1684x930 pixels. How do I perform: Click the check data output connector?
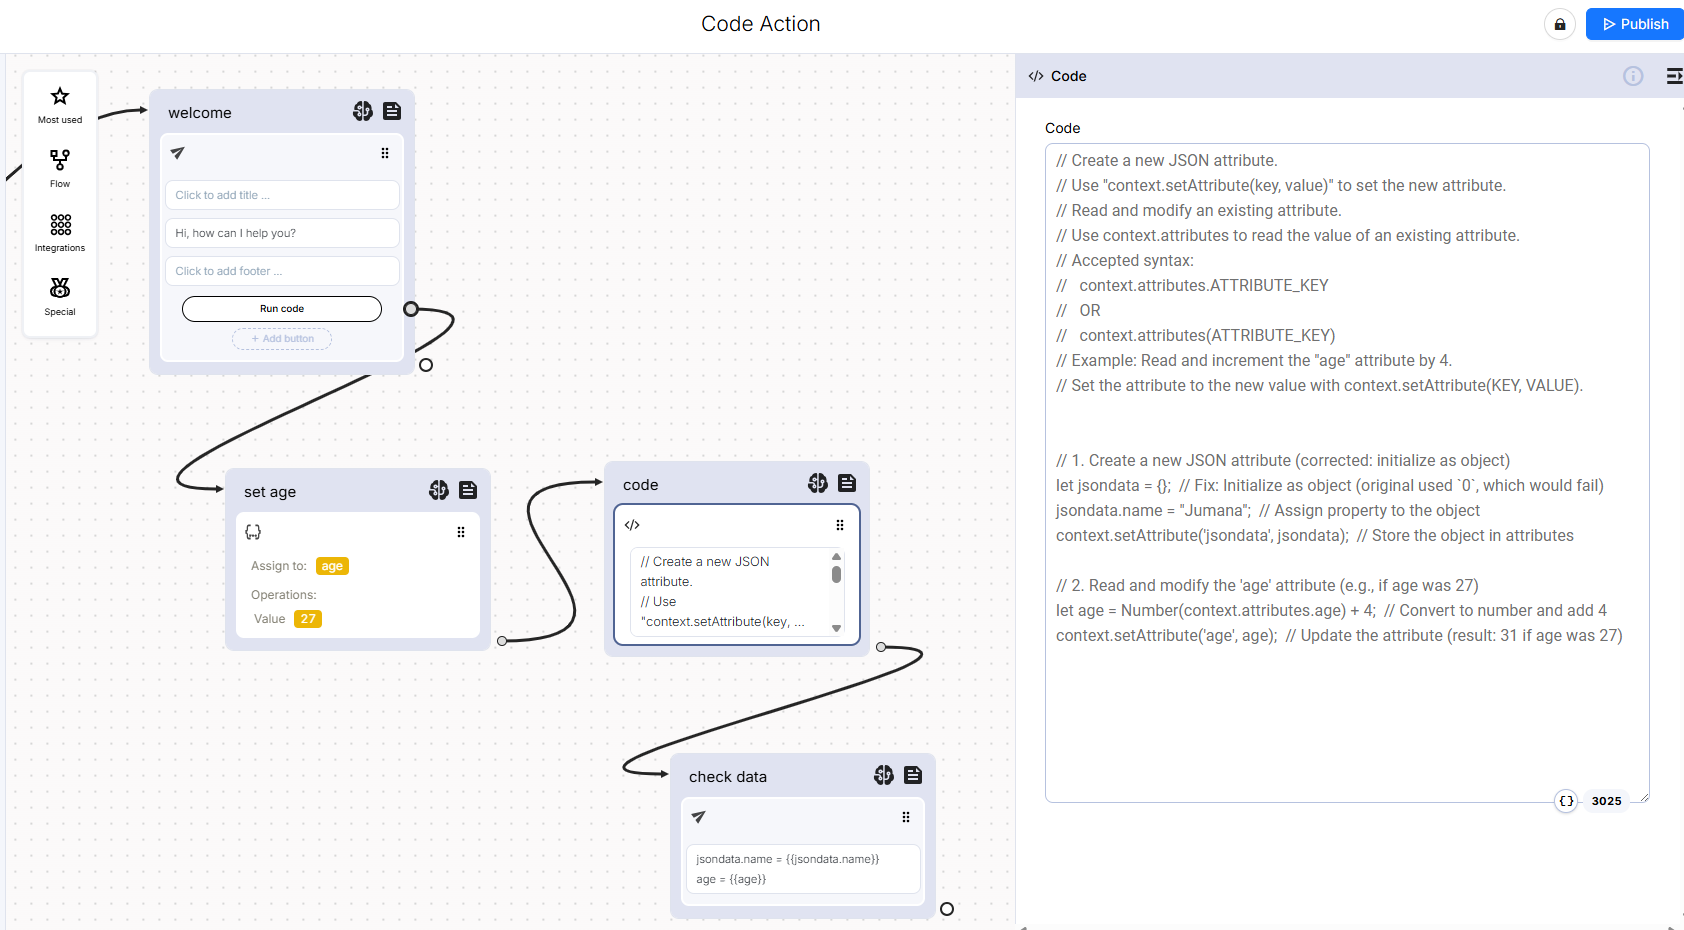pos(947,909)
